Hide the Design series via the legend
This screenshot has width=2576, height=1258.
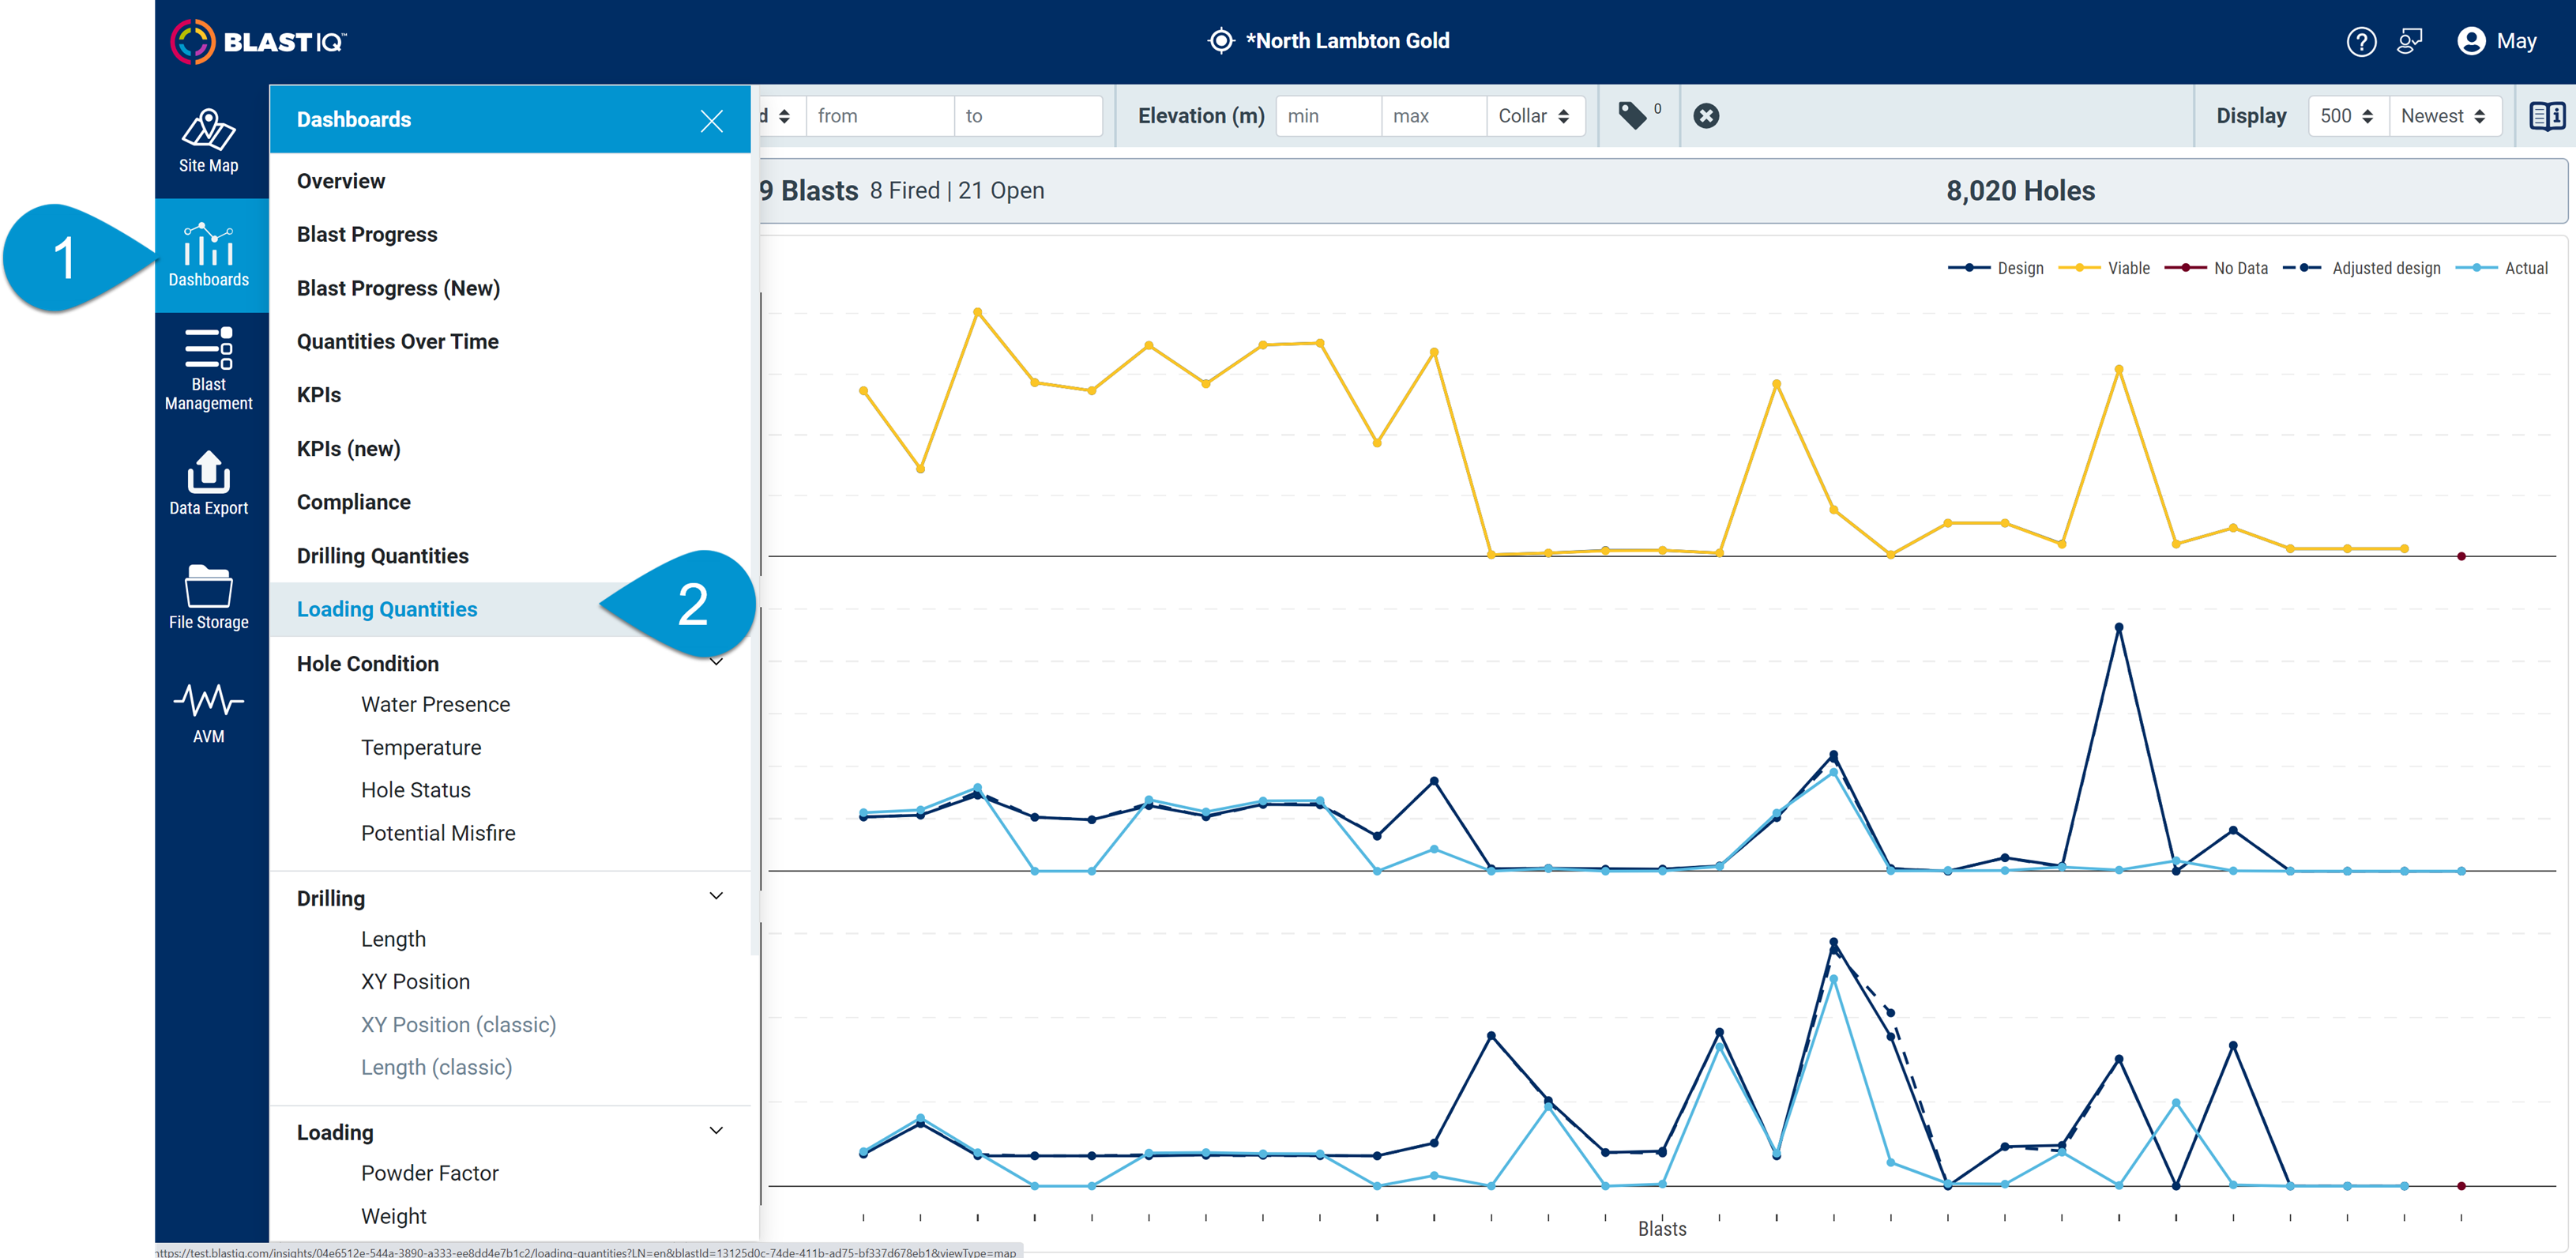(x=2022, y=267)
